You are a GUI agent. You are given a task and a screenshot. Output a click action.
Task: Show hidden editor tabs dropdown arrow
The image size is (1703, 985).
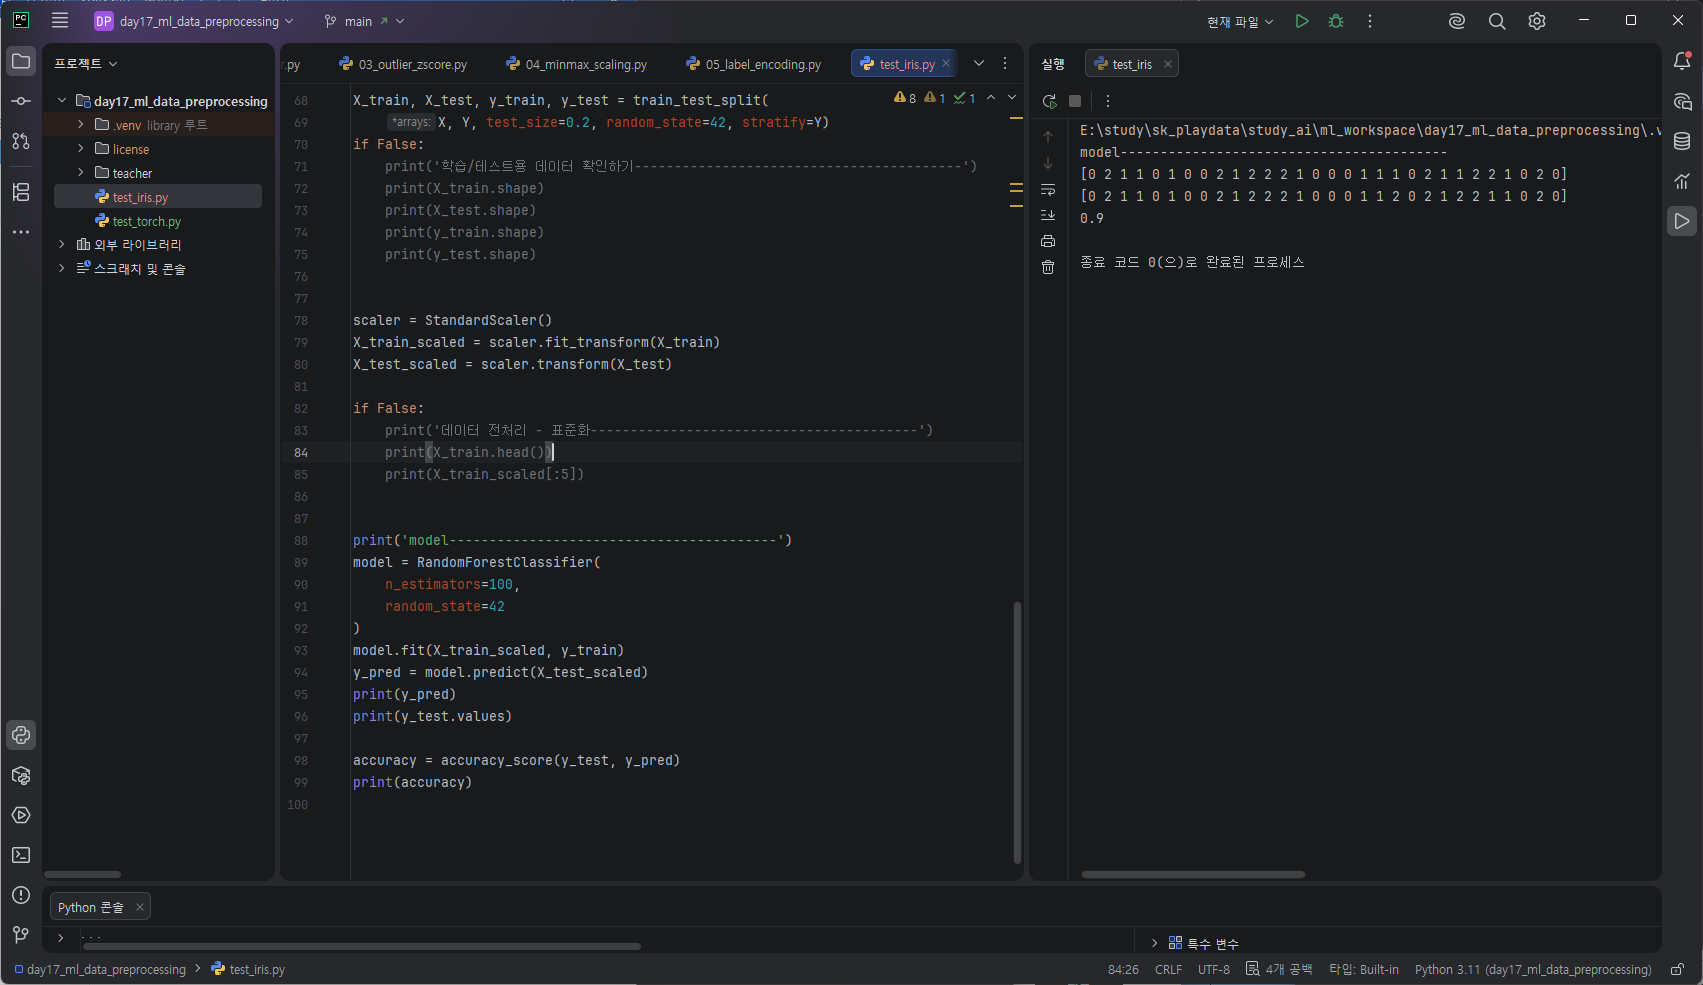979,63
